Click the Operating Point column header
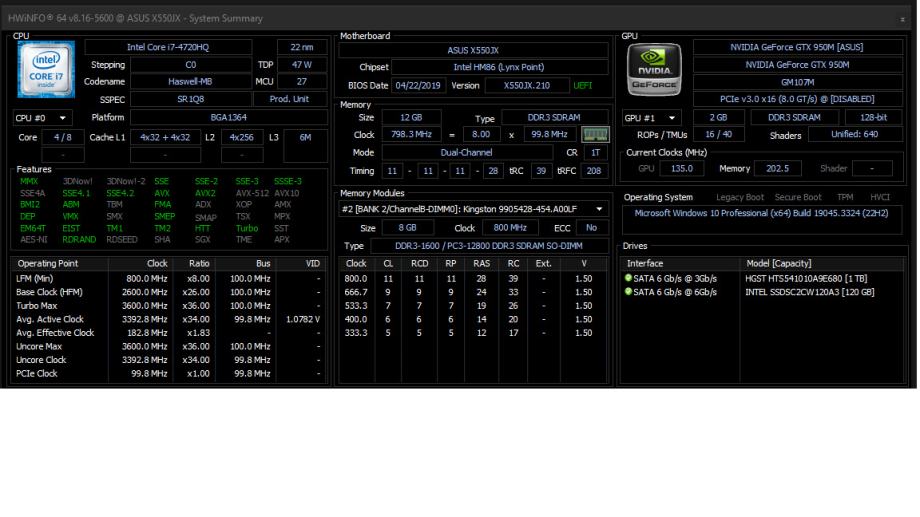This screenshot has height=517, width=920. pos(59,263)
